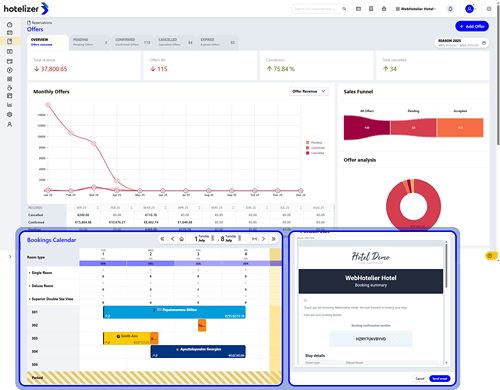Screen dimensions: 500x390
Task: Click Cancel in the email preview dialog
Action: (x=420, y=379)
